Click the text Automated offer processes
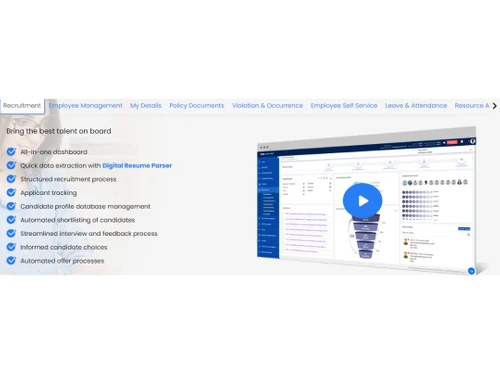 (62, 261)
